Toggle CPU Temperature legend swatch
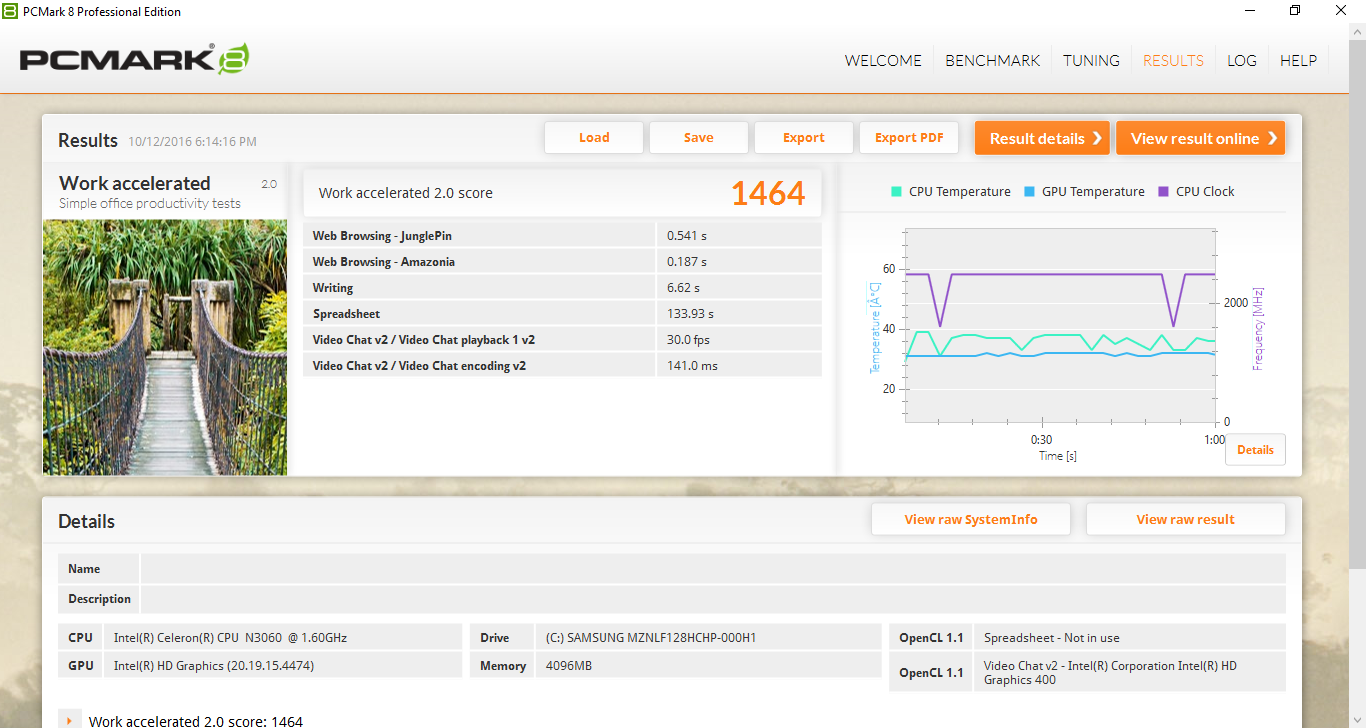Screen dimensions: 1366x728 coord(897,191)
